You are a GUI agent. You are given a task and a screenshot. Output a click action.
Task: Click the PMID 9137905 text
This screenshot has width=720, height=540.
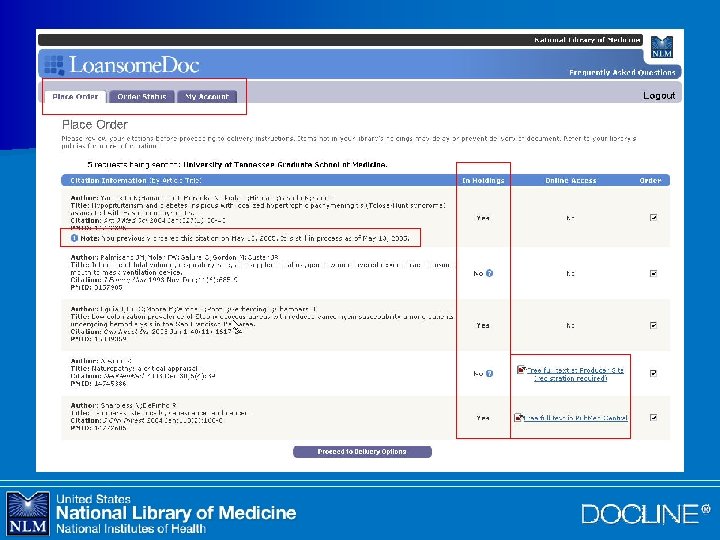click(96, 287)
